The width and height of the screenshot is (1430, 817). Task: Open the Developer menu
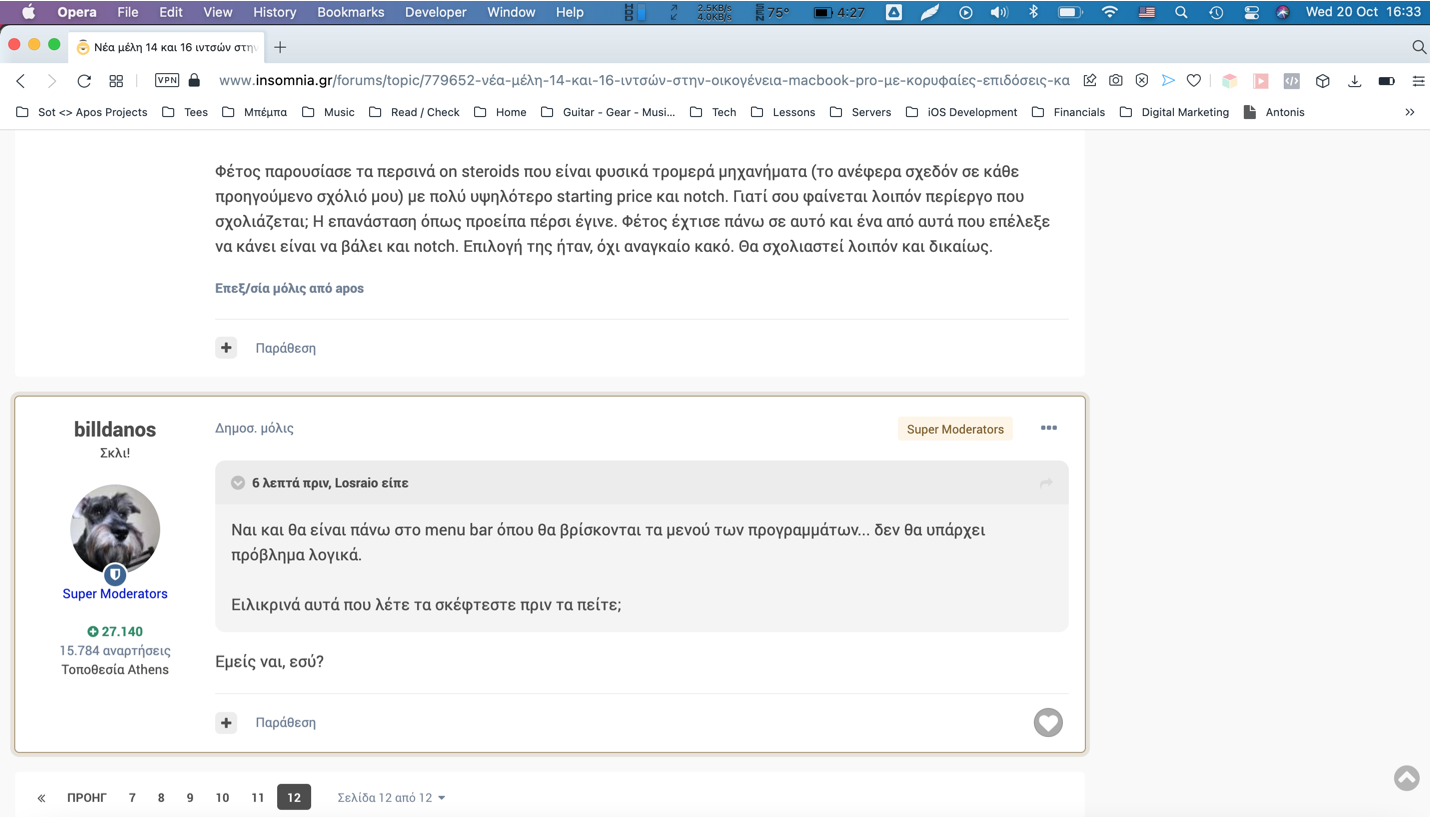tap(435, 12)
